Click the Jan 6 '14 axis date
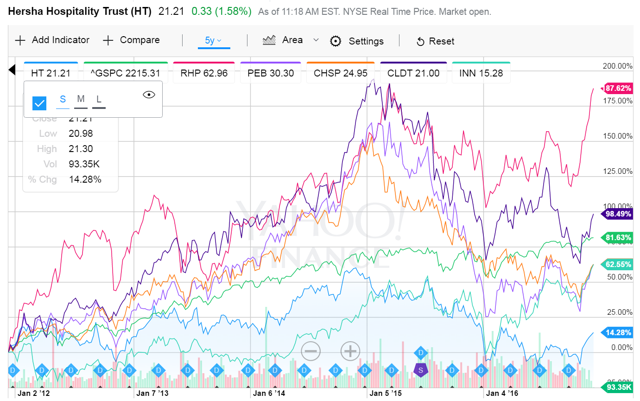 click(x=269, y=393)
